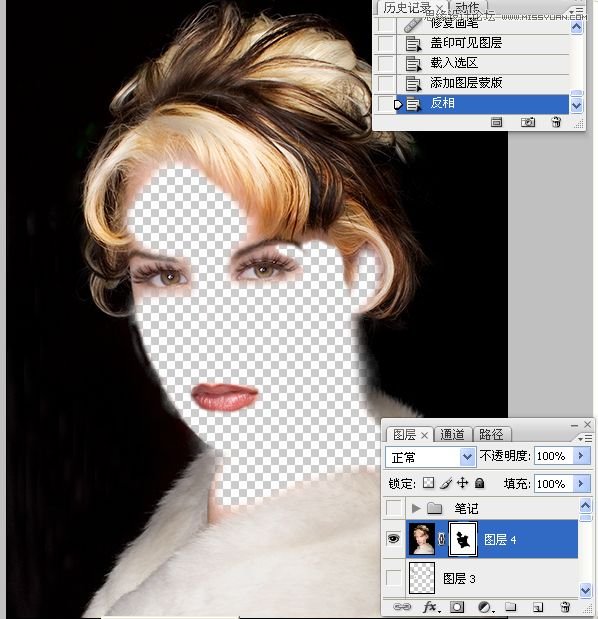Image resolution: width=598 pixels, height=619 pixels.
Task: Switch to the 通道 channels tab
Action: tap(452, 435)
